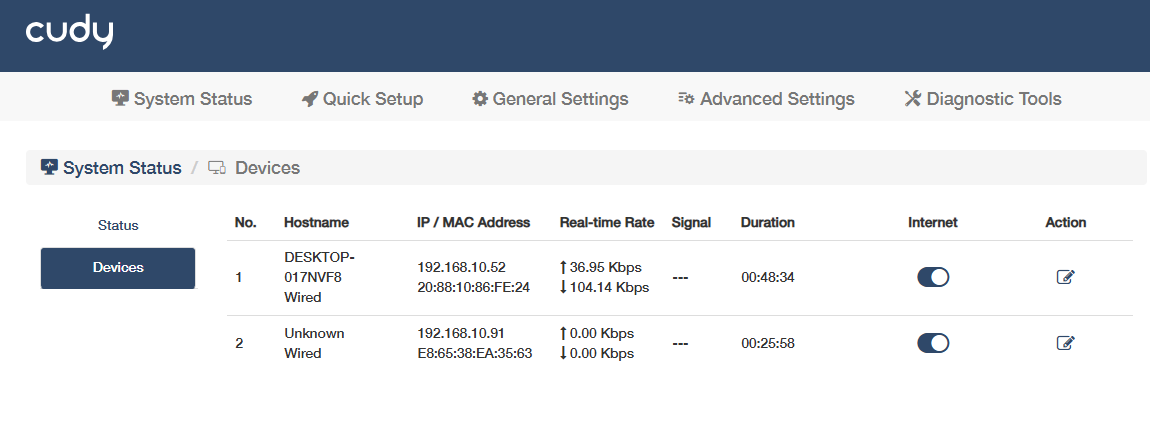Image resolution: width=1150 pixels, height=444 pixels.
Task: Click the Real-time Rate column header
Action: [606, 222]
